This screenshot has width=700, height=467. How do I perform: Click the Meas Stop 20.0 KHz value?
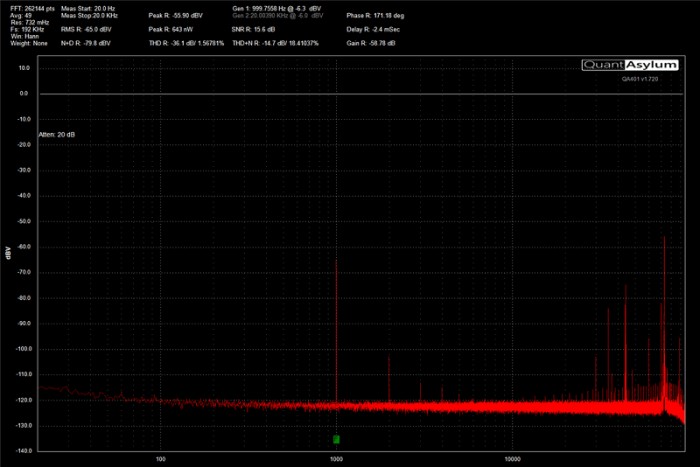coord(89,16)
